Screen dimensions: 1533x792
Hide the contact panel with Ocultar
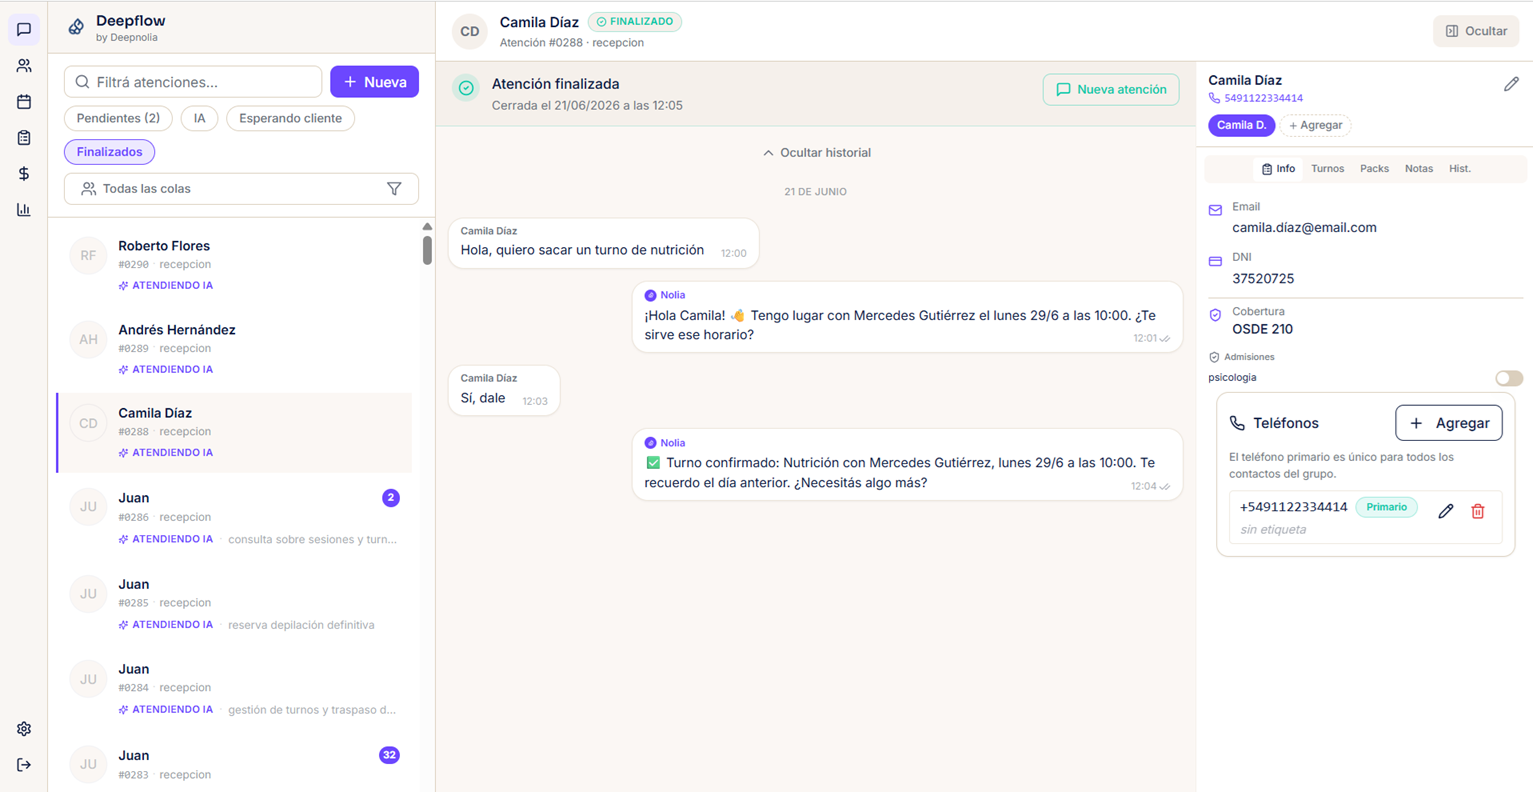(x=1476, y=31)
